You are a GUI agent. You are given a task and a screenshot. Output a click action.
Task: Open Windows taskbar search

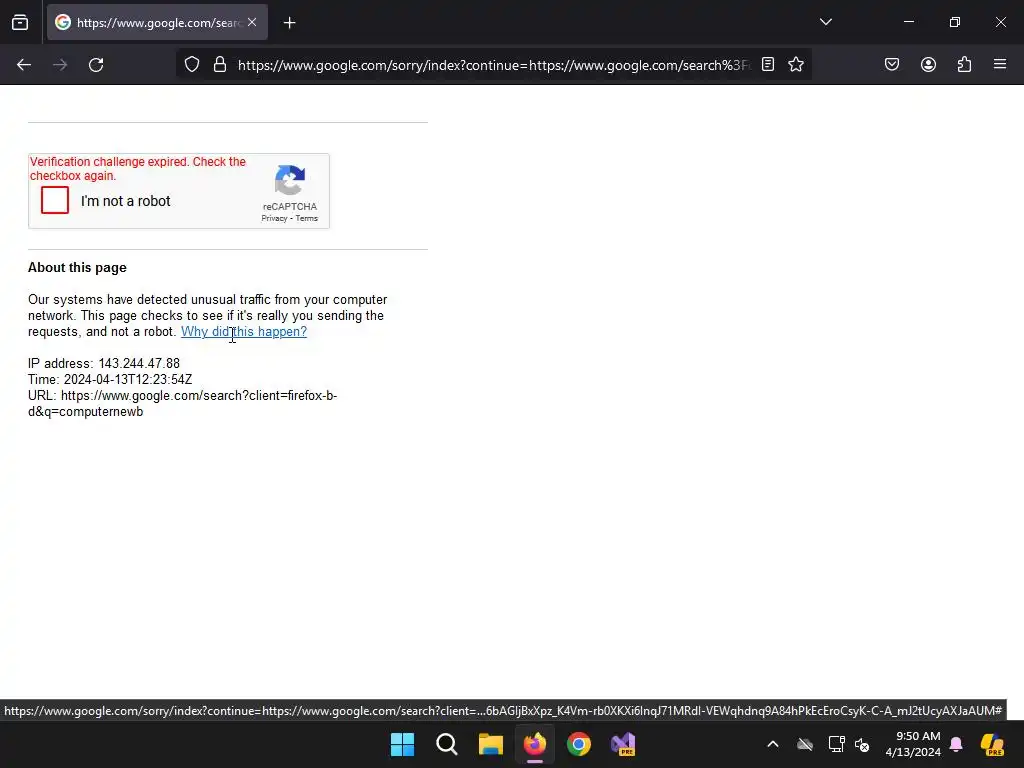(447, 744)
